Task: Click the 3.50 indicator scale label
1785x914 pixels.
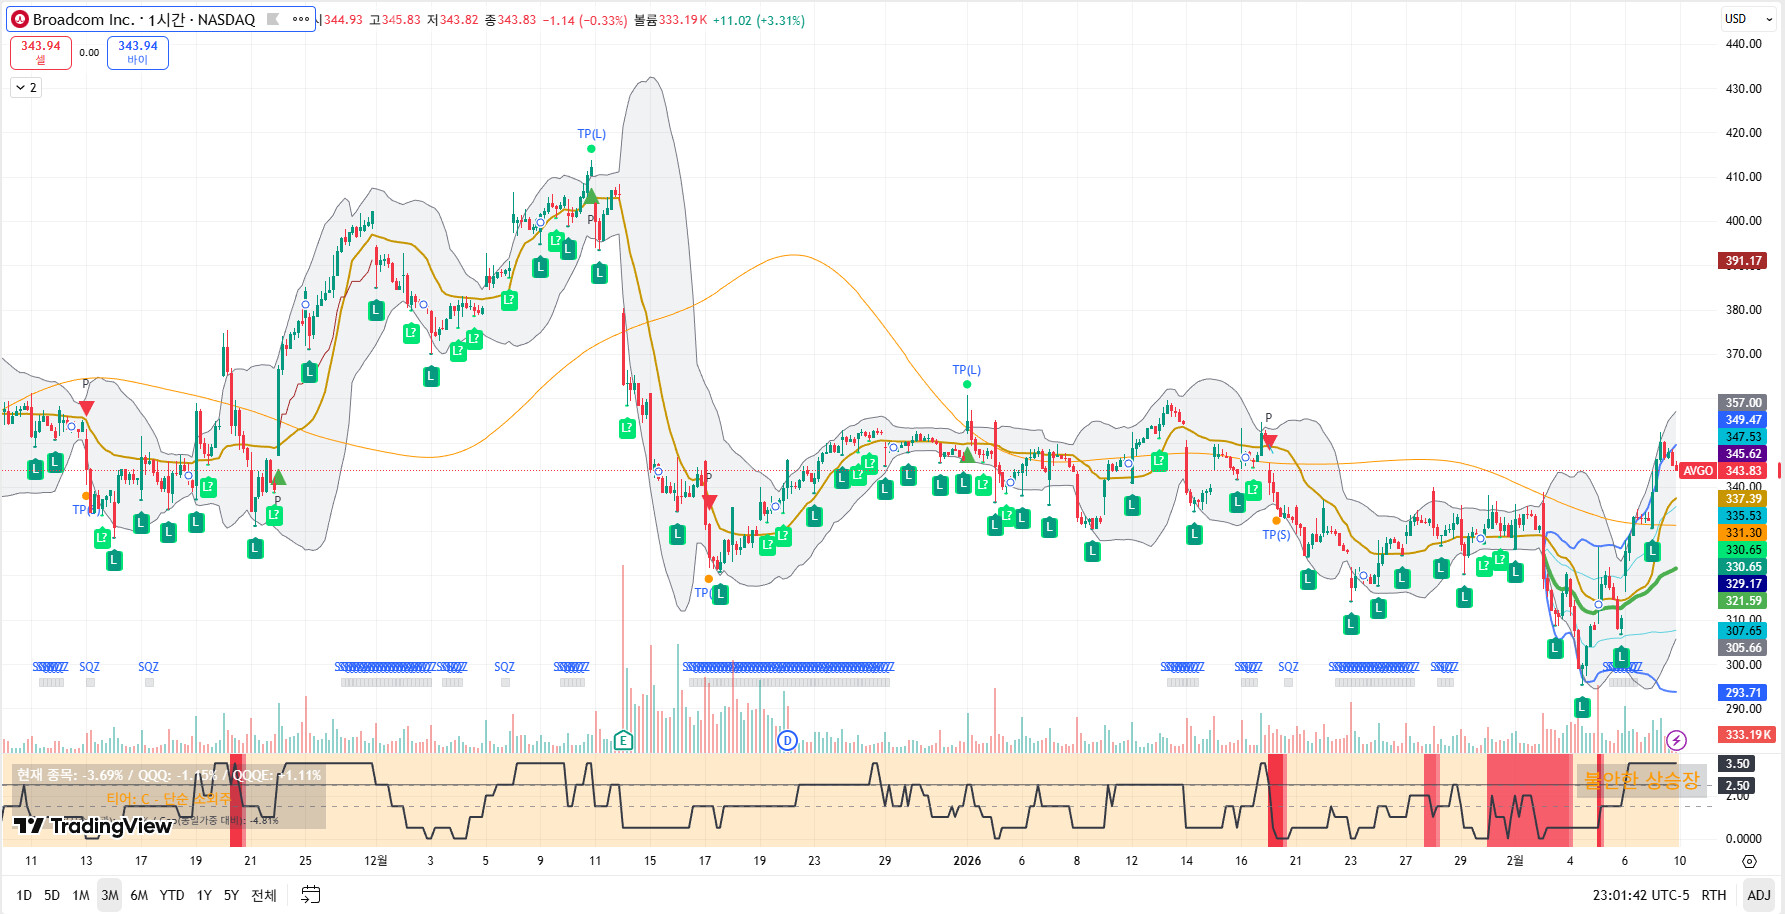Action: (x=1737, y=764)
